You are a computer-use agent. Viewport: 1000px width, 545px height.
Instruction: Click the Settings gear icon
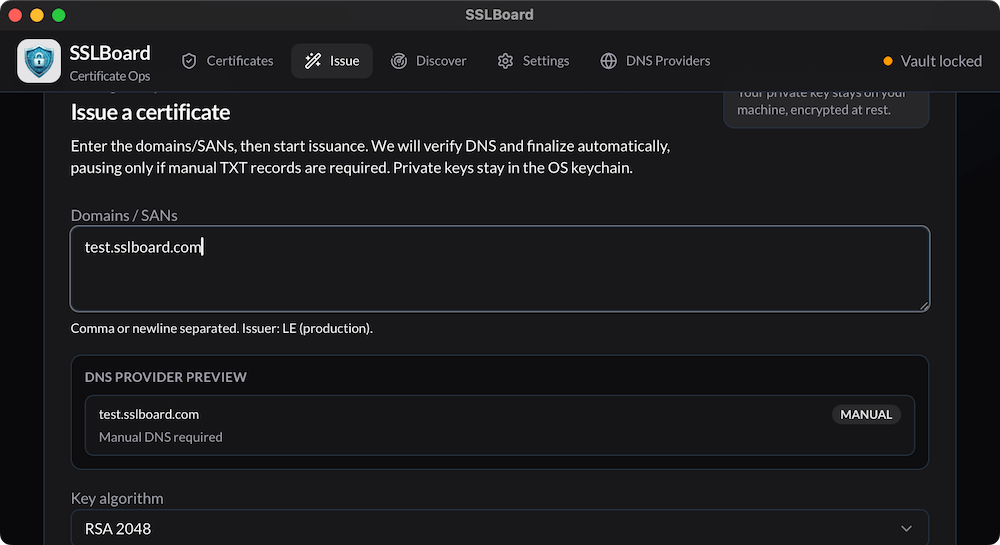click(x=505, y=61)
